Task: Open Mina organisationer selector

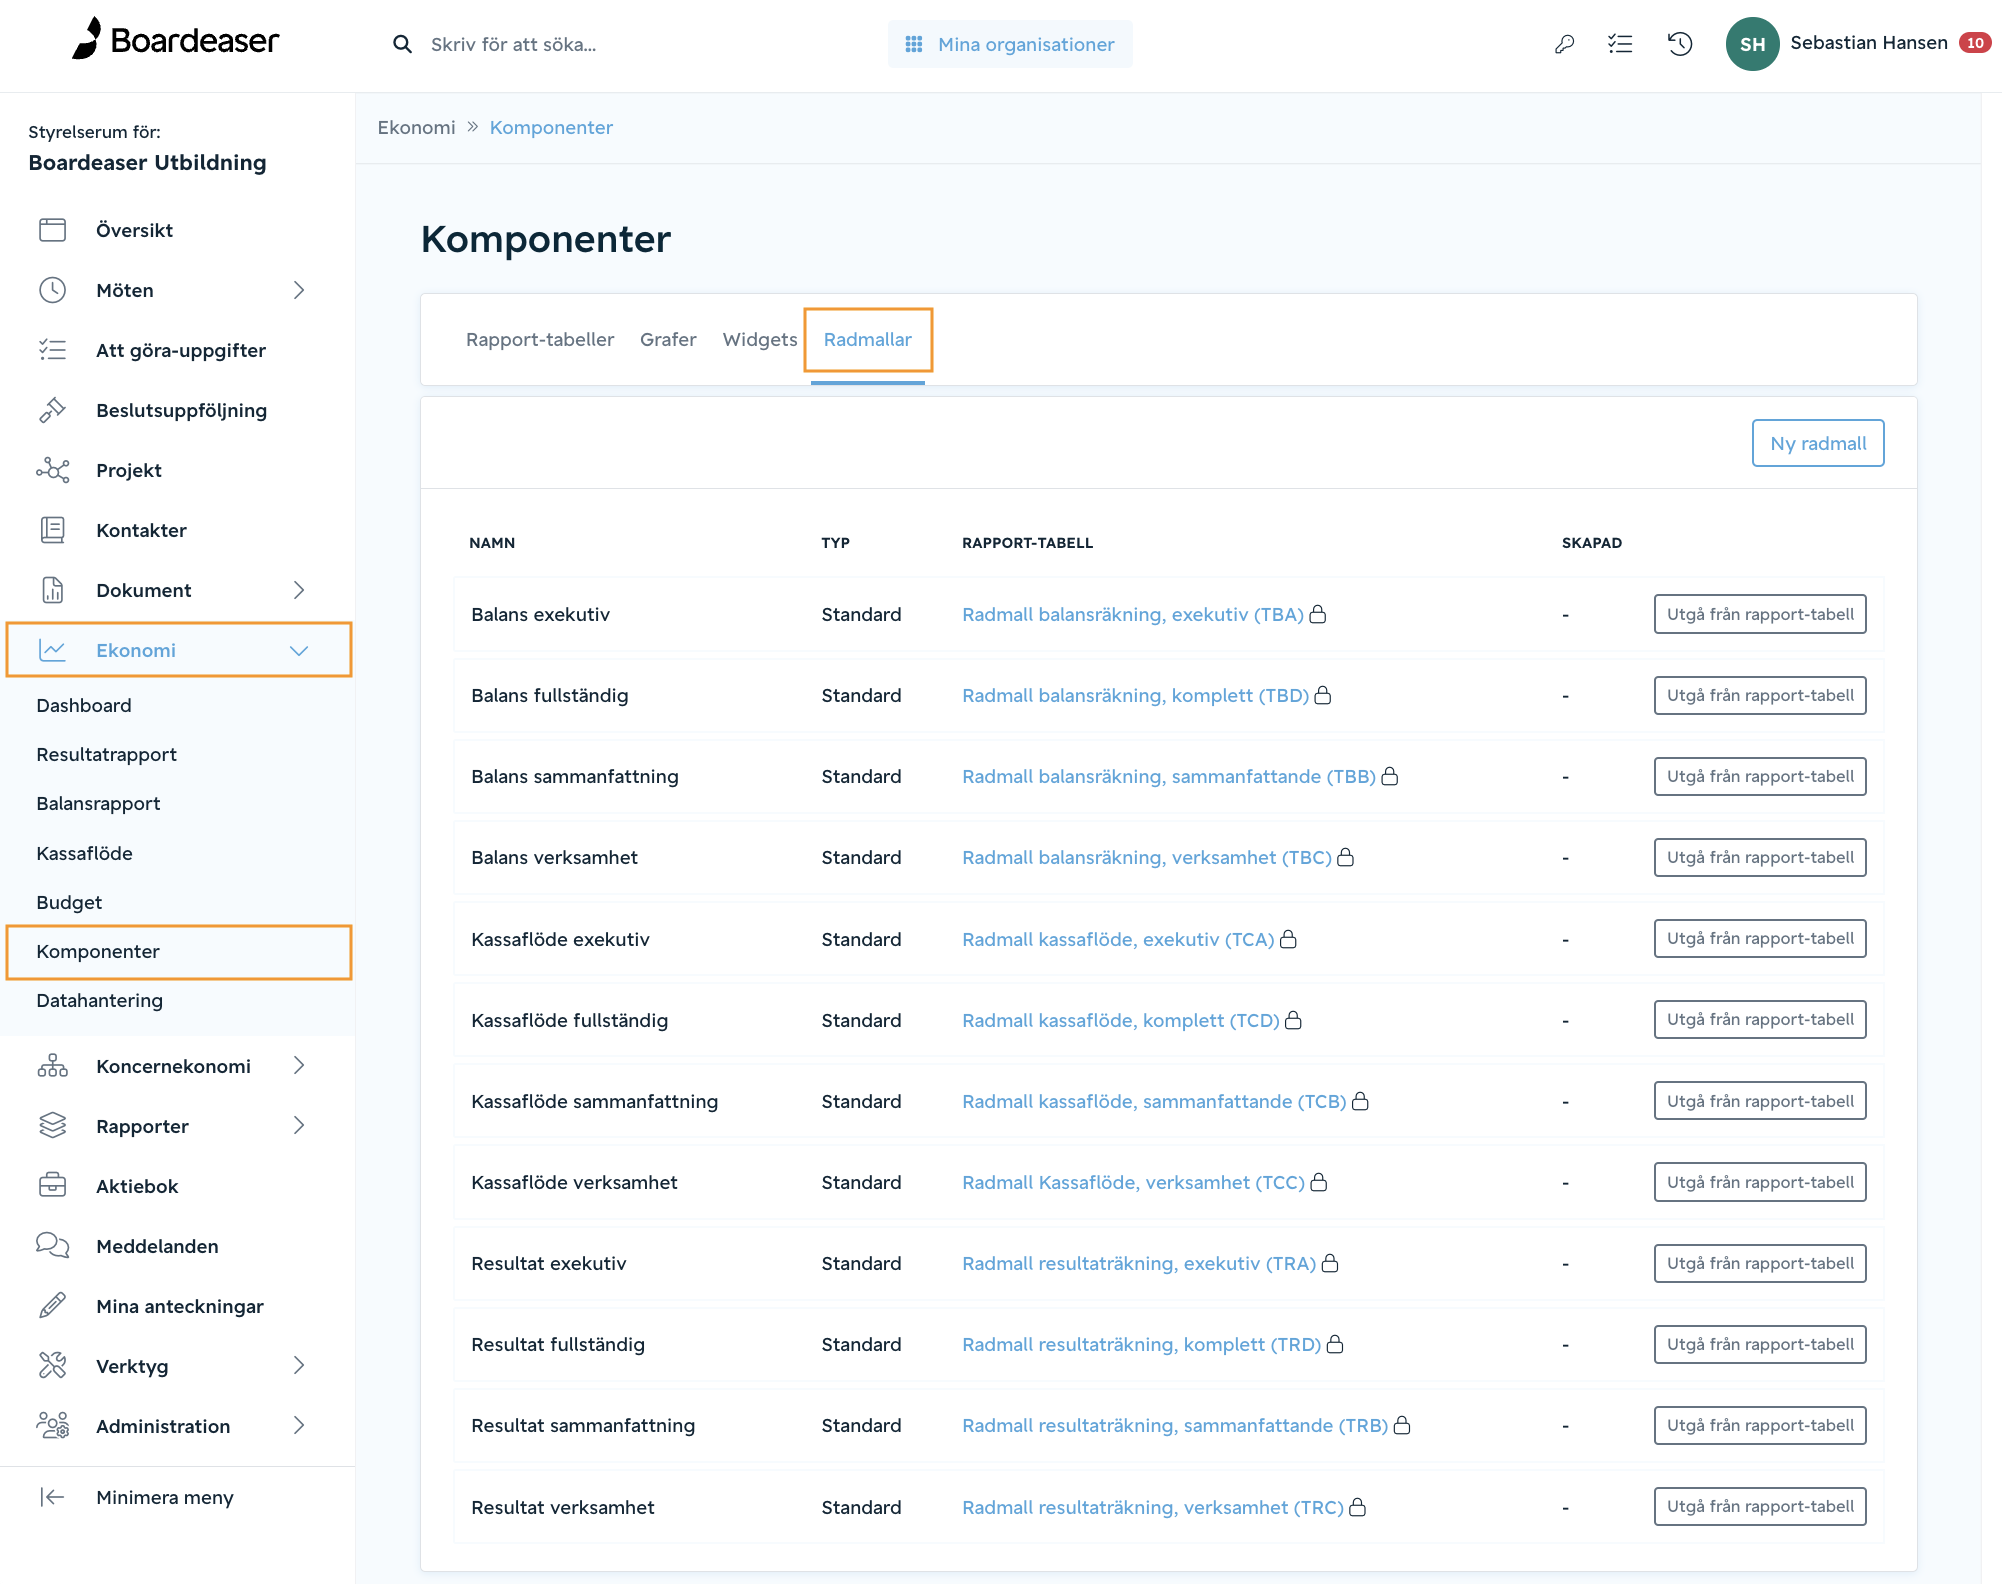Action: 1010,44
